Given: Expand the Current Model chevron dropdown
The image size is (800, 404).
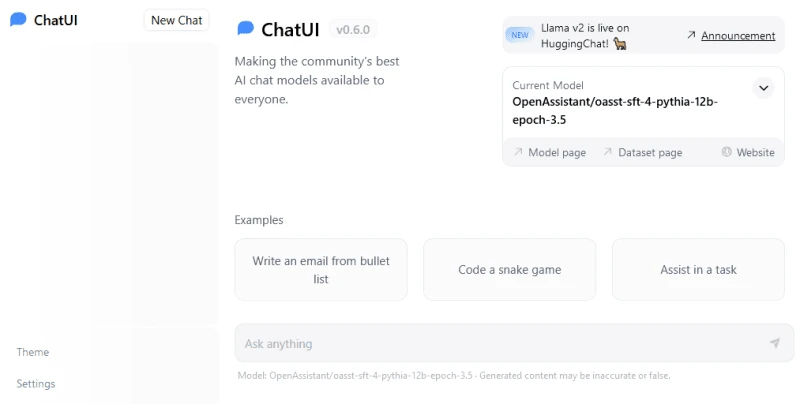Looking at the screenshot, I should 763,88.
